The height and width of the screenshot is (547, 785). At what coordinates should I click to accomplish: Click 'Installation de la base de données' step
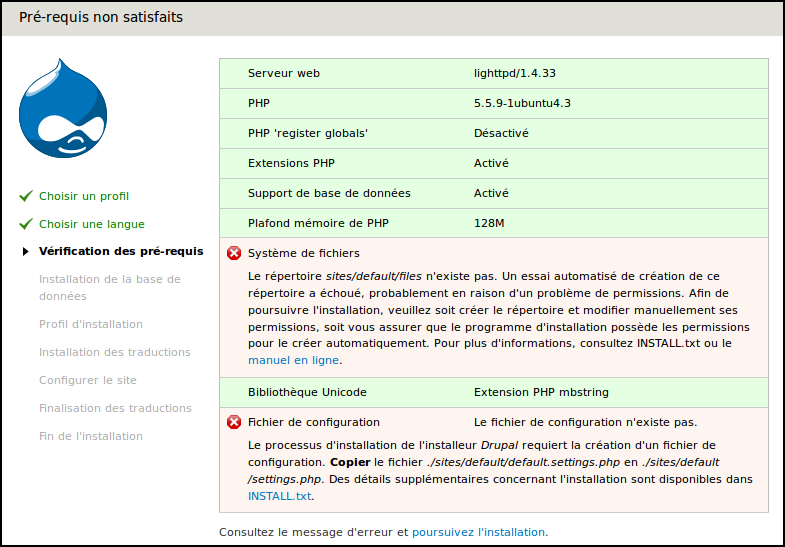(110, 288)
